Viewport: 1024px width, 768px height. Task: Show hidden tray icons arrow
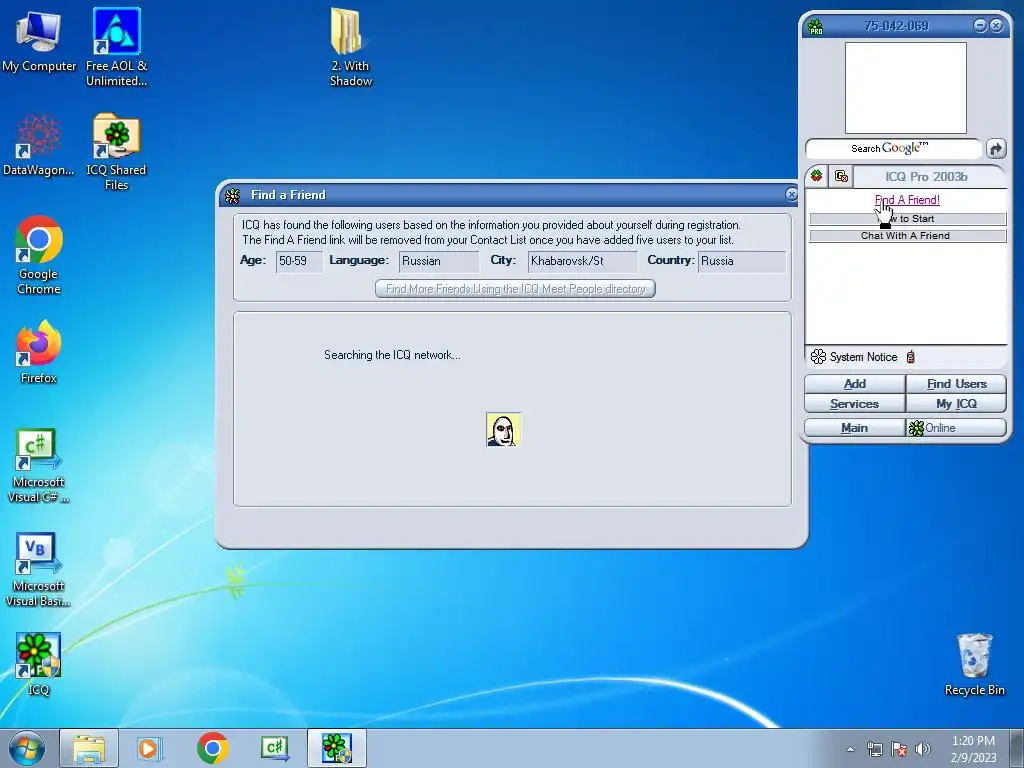[850, 749]
